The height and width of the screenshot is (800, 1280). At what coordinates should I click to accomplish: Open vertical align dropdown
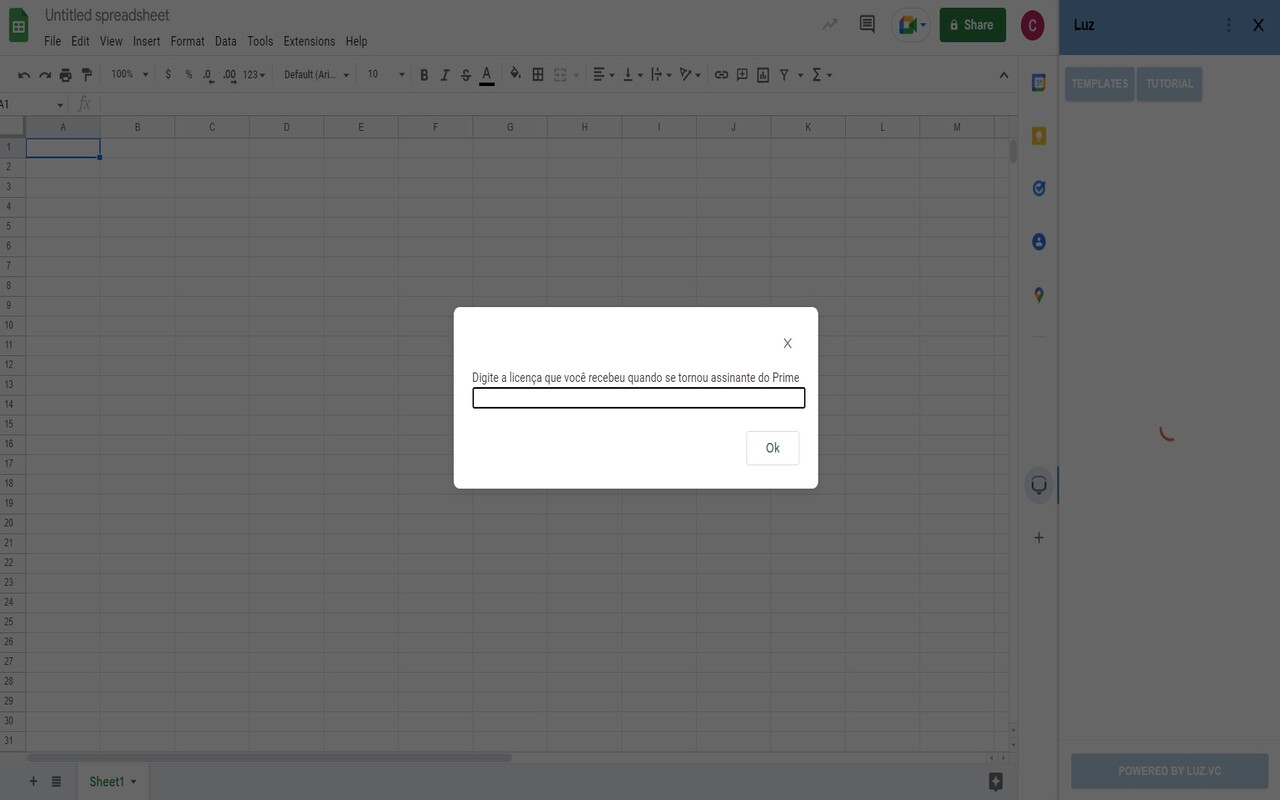tap(633, 75)
